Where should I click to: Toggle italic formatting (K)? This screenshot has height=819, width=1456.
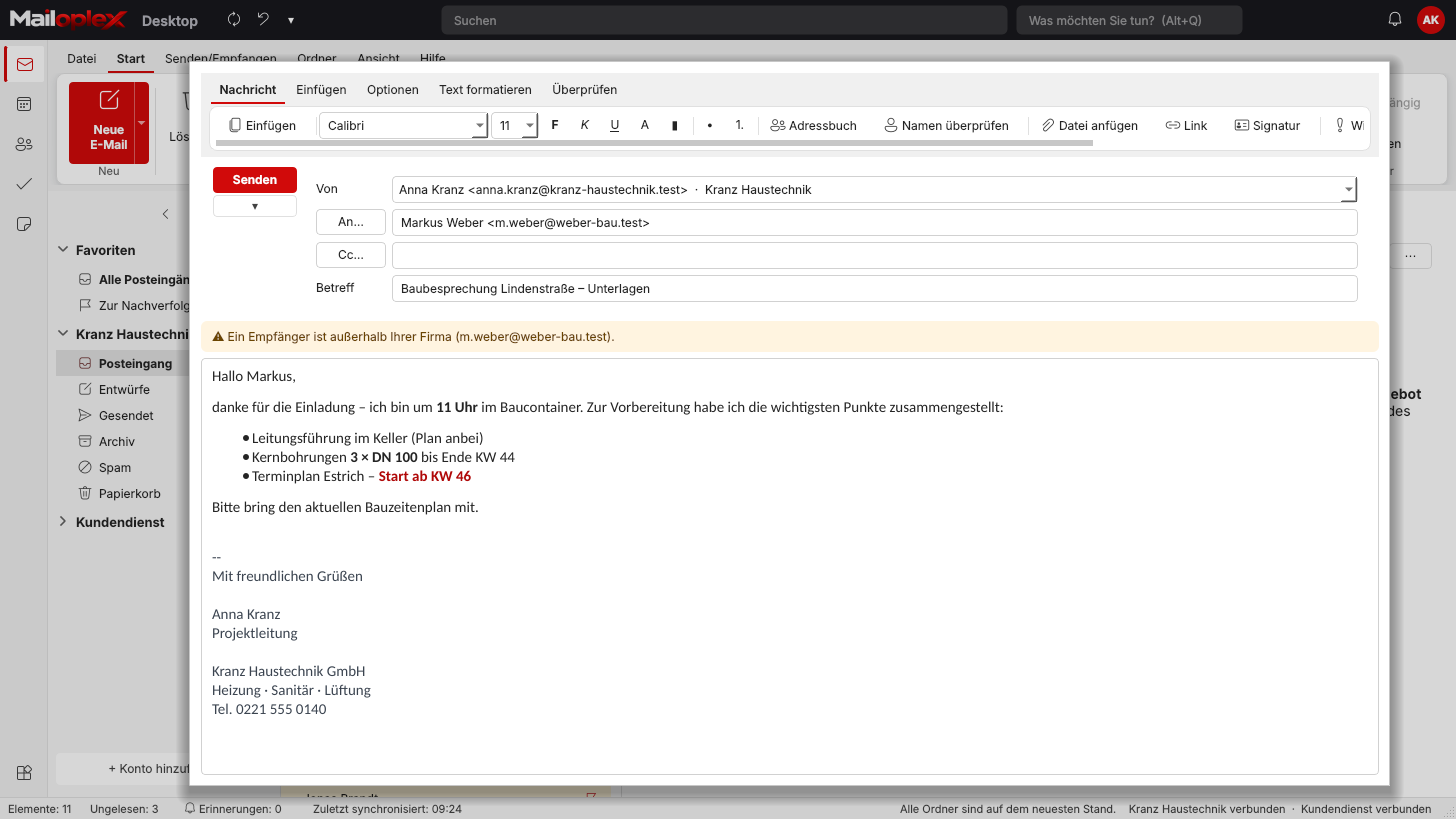[x=585, y=125]
